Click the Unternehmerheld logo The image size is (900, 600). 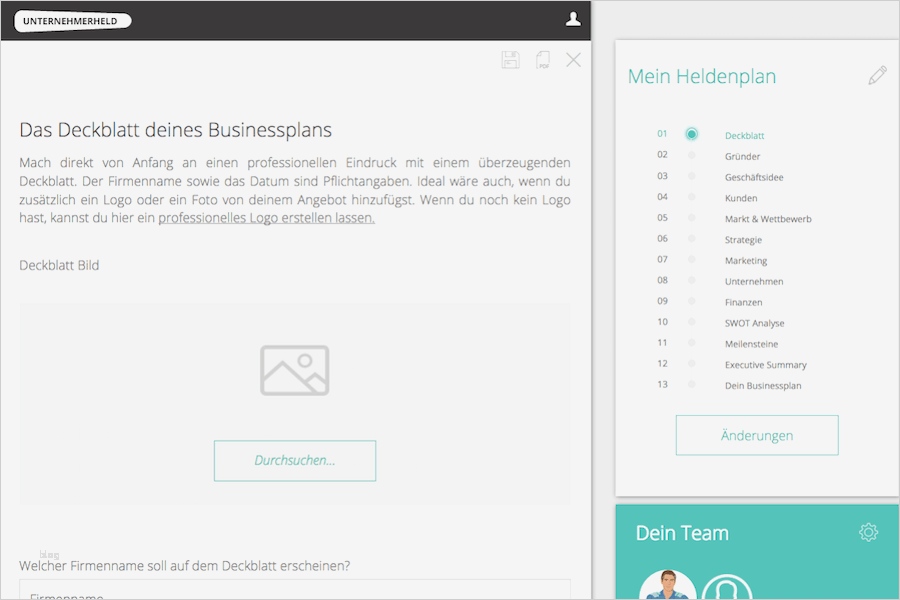click(x=72, y=20)
